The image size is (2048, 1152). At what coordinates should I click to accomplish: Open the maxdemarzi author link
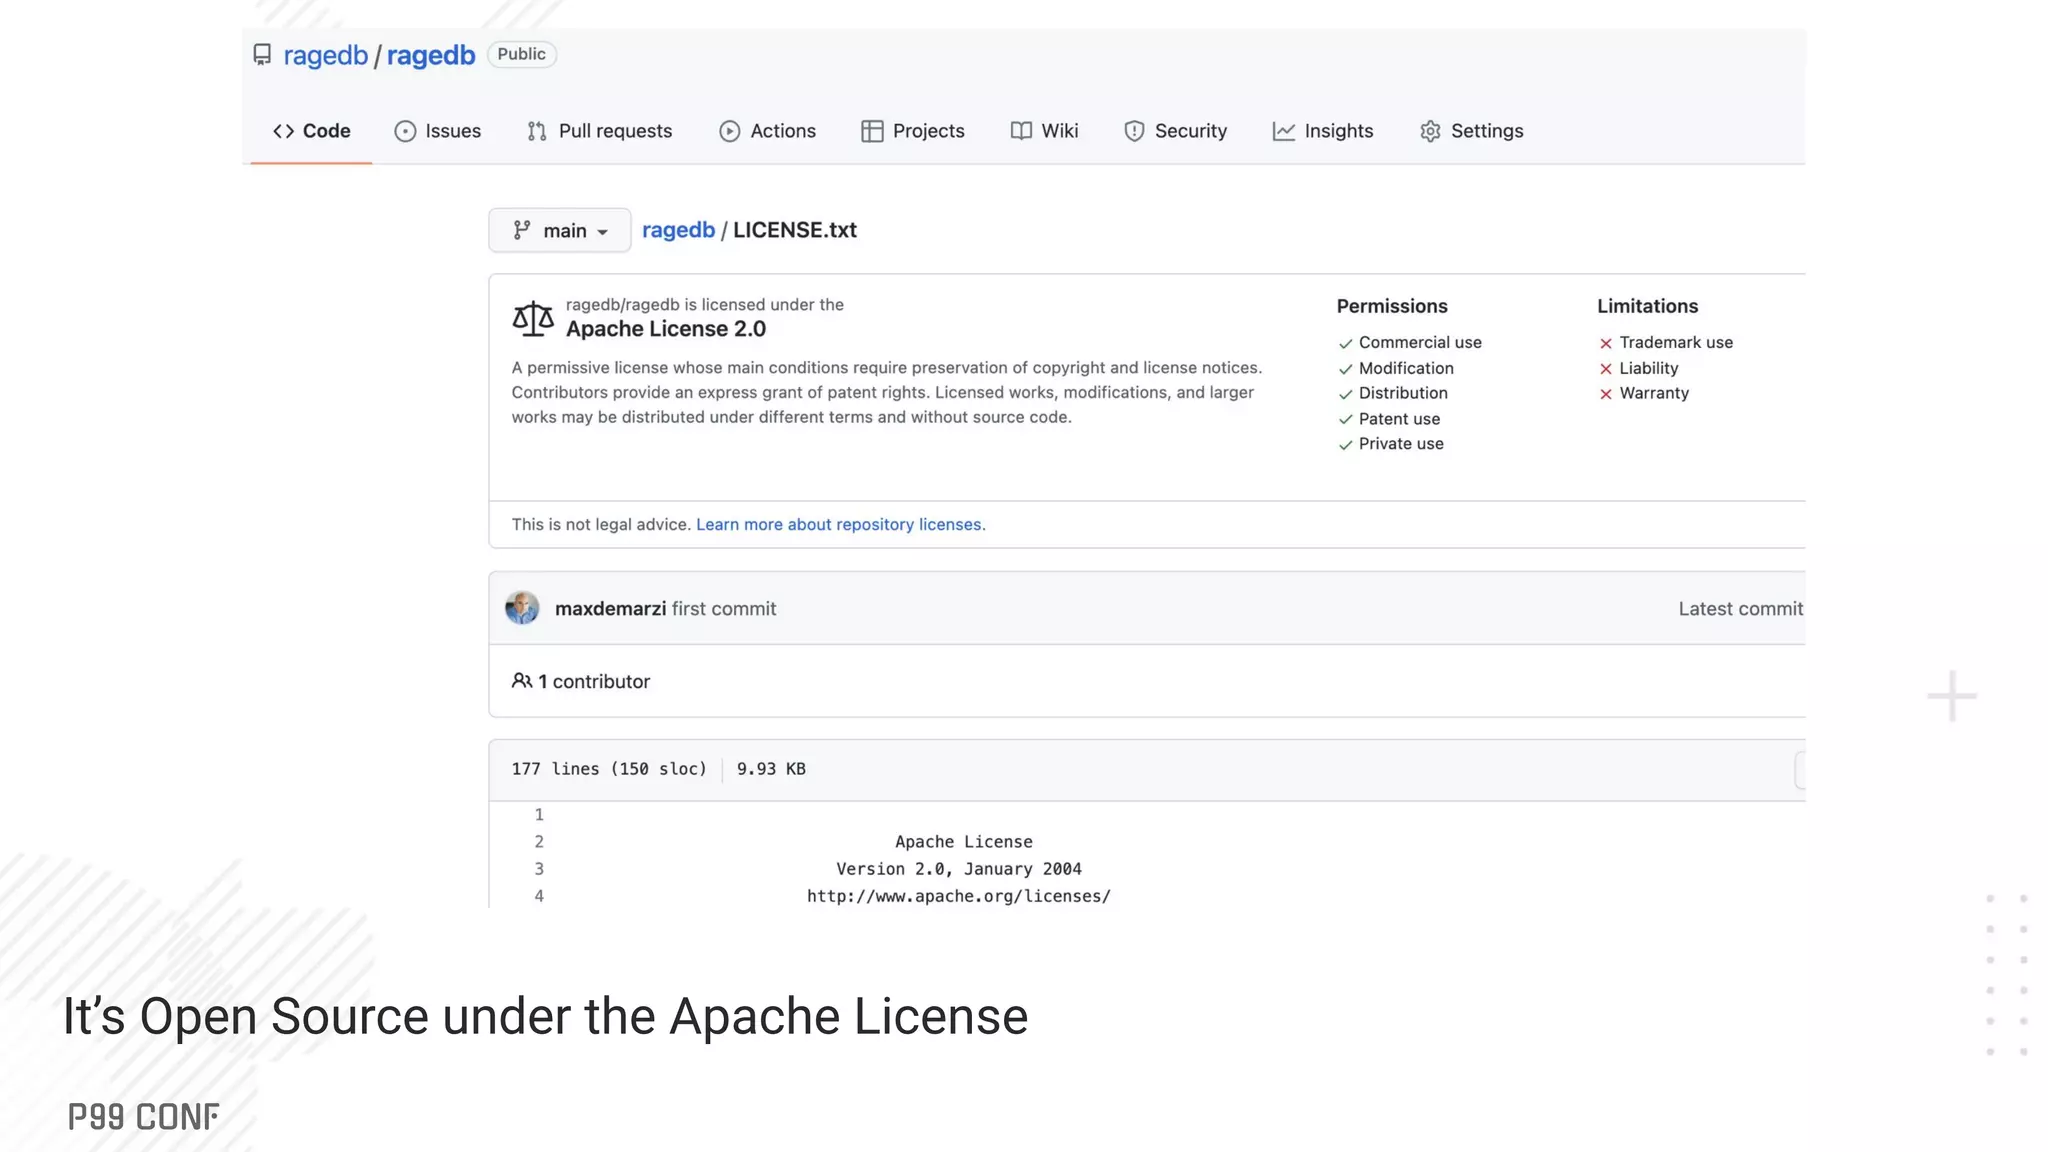click(x=610, y=609)
